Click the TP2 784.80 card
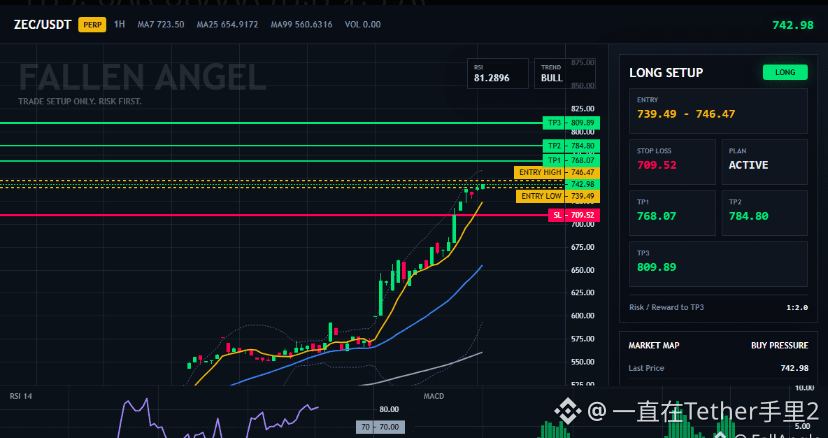 764,213
